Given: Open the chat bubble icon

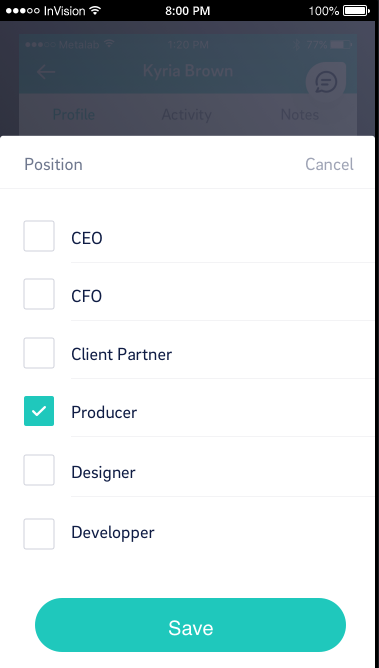Looking at the screenshot, I should [326, 82].
